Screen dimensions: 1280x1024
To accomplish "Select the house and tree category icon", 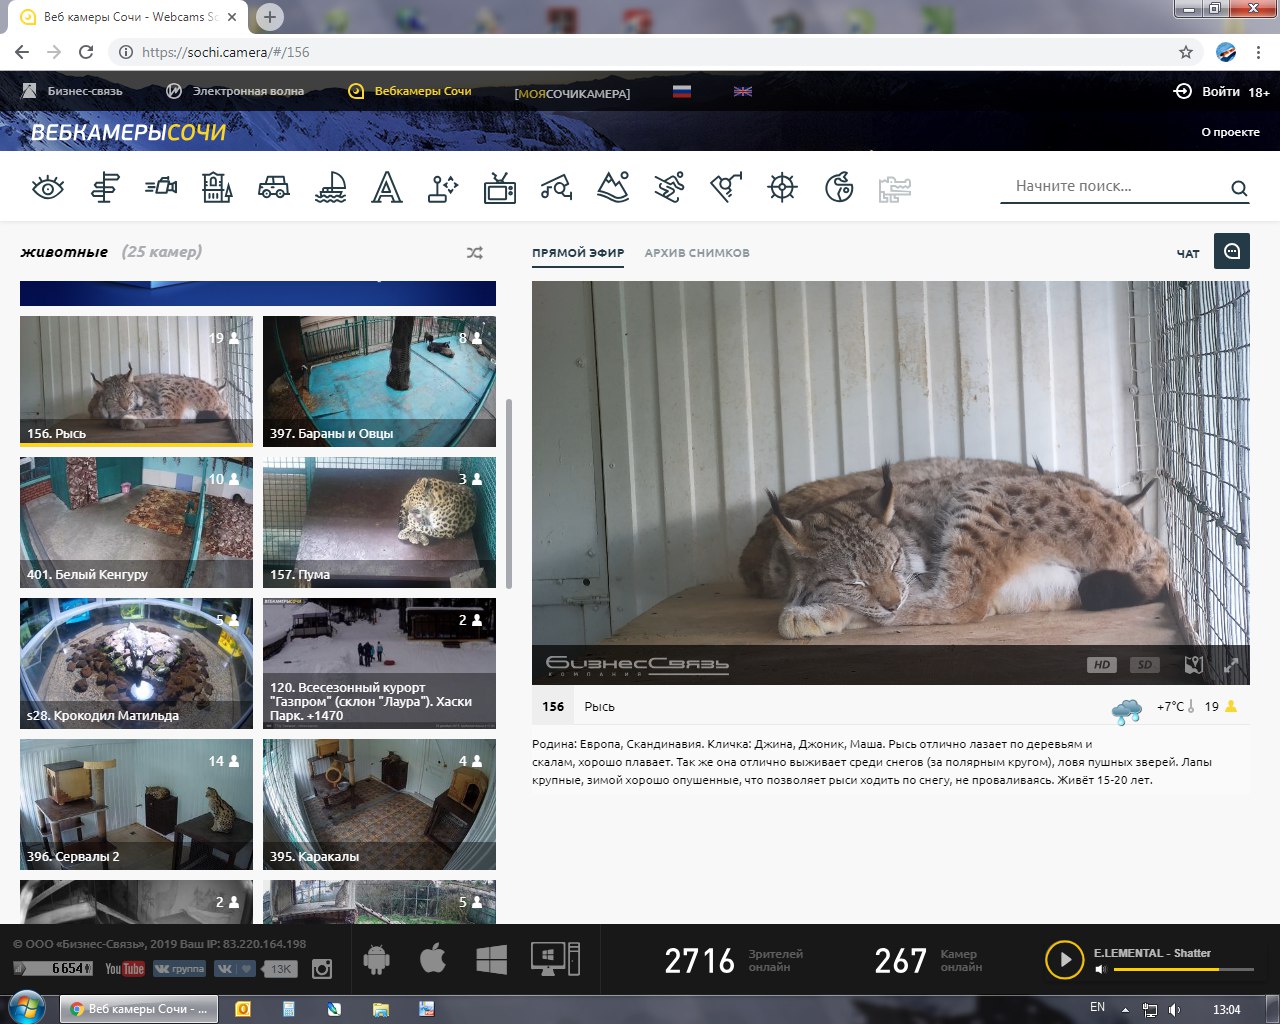I will (217, 187).
